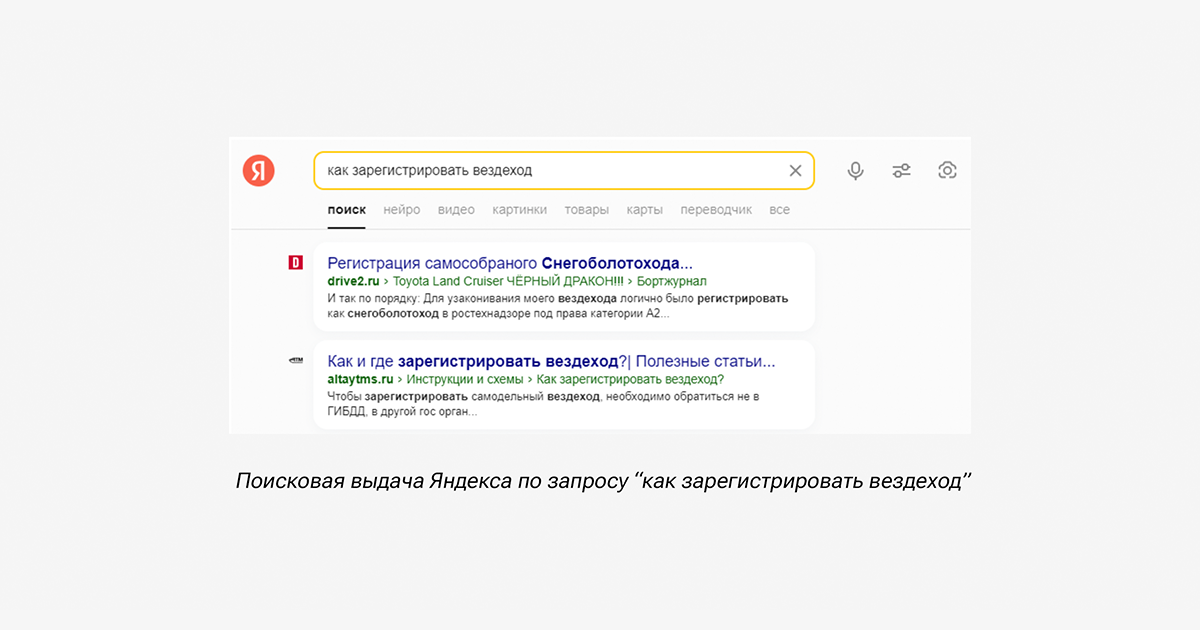Open the 'товары' tab
The image size is (1200, 630).
(x=586, y=210)
